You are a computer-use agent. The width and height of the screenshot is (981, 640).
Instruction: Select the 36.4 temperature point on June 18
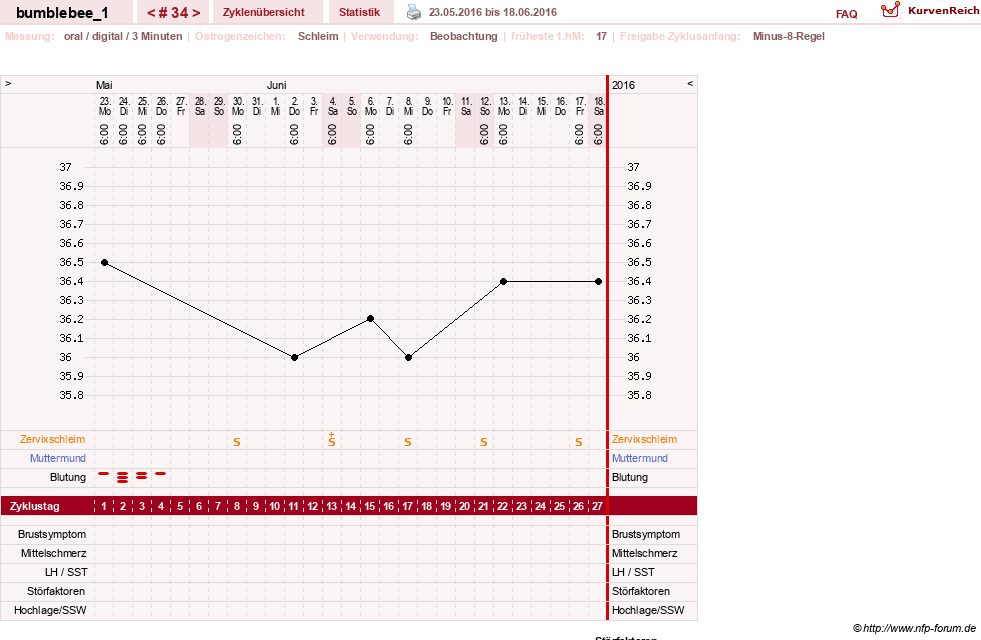[599, 282]
